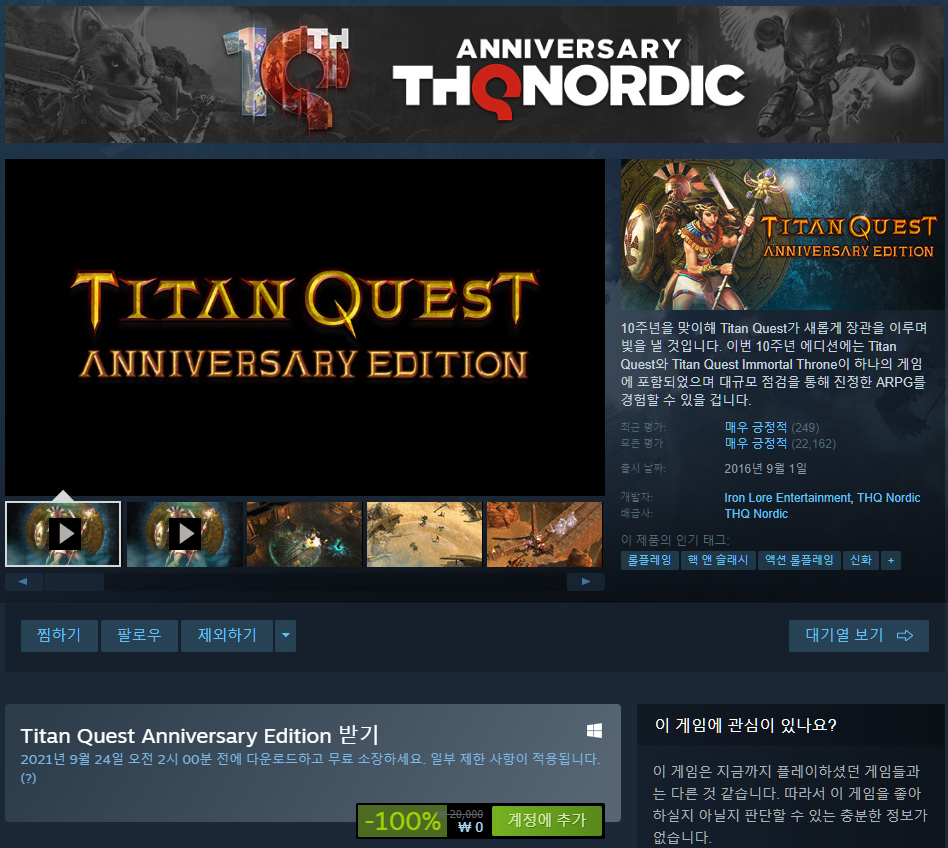Add game to account with 계정에 추가

[547, 820]
